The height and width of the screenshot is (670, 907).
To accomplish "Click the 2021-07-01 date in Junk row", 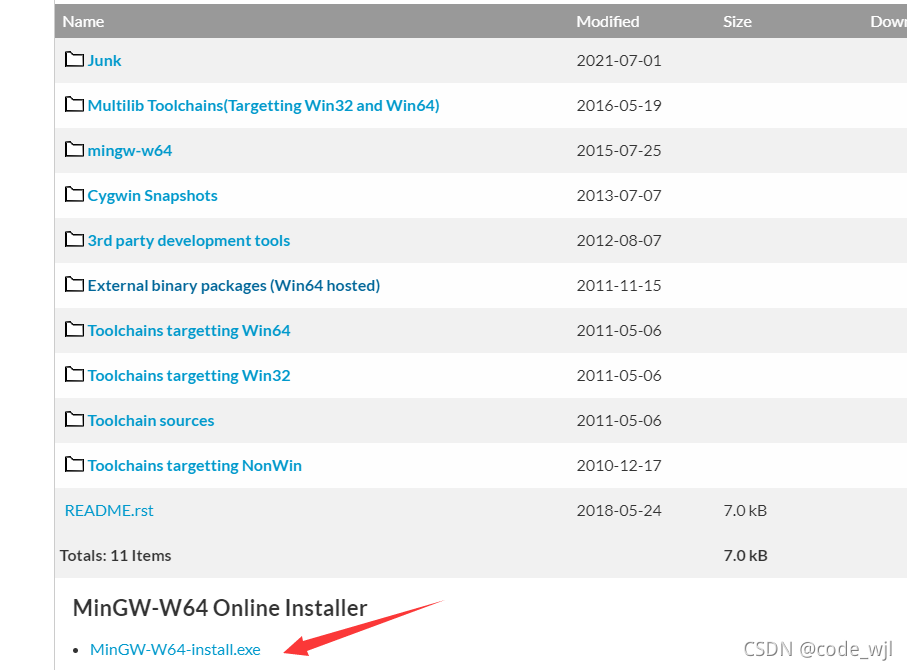I will (x=618, y=61).
